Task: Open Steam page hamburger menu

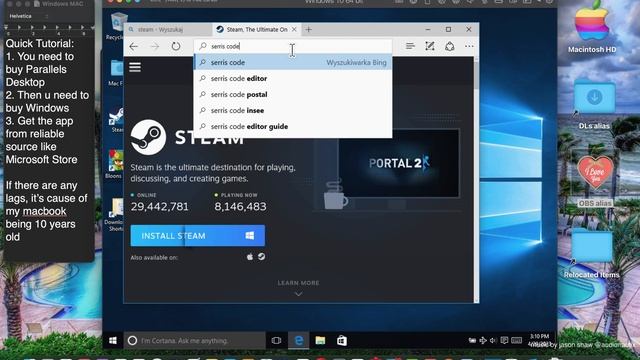Action: click(x=135, y=67)
